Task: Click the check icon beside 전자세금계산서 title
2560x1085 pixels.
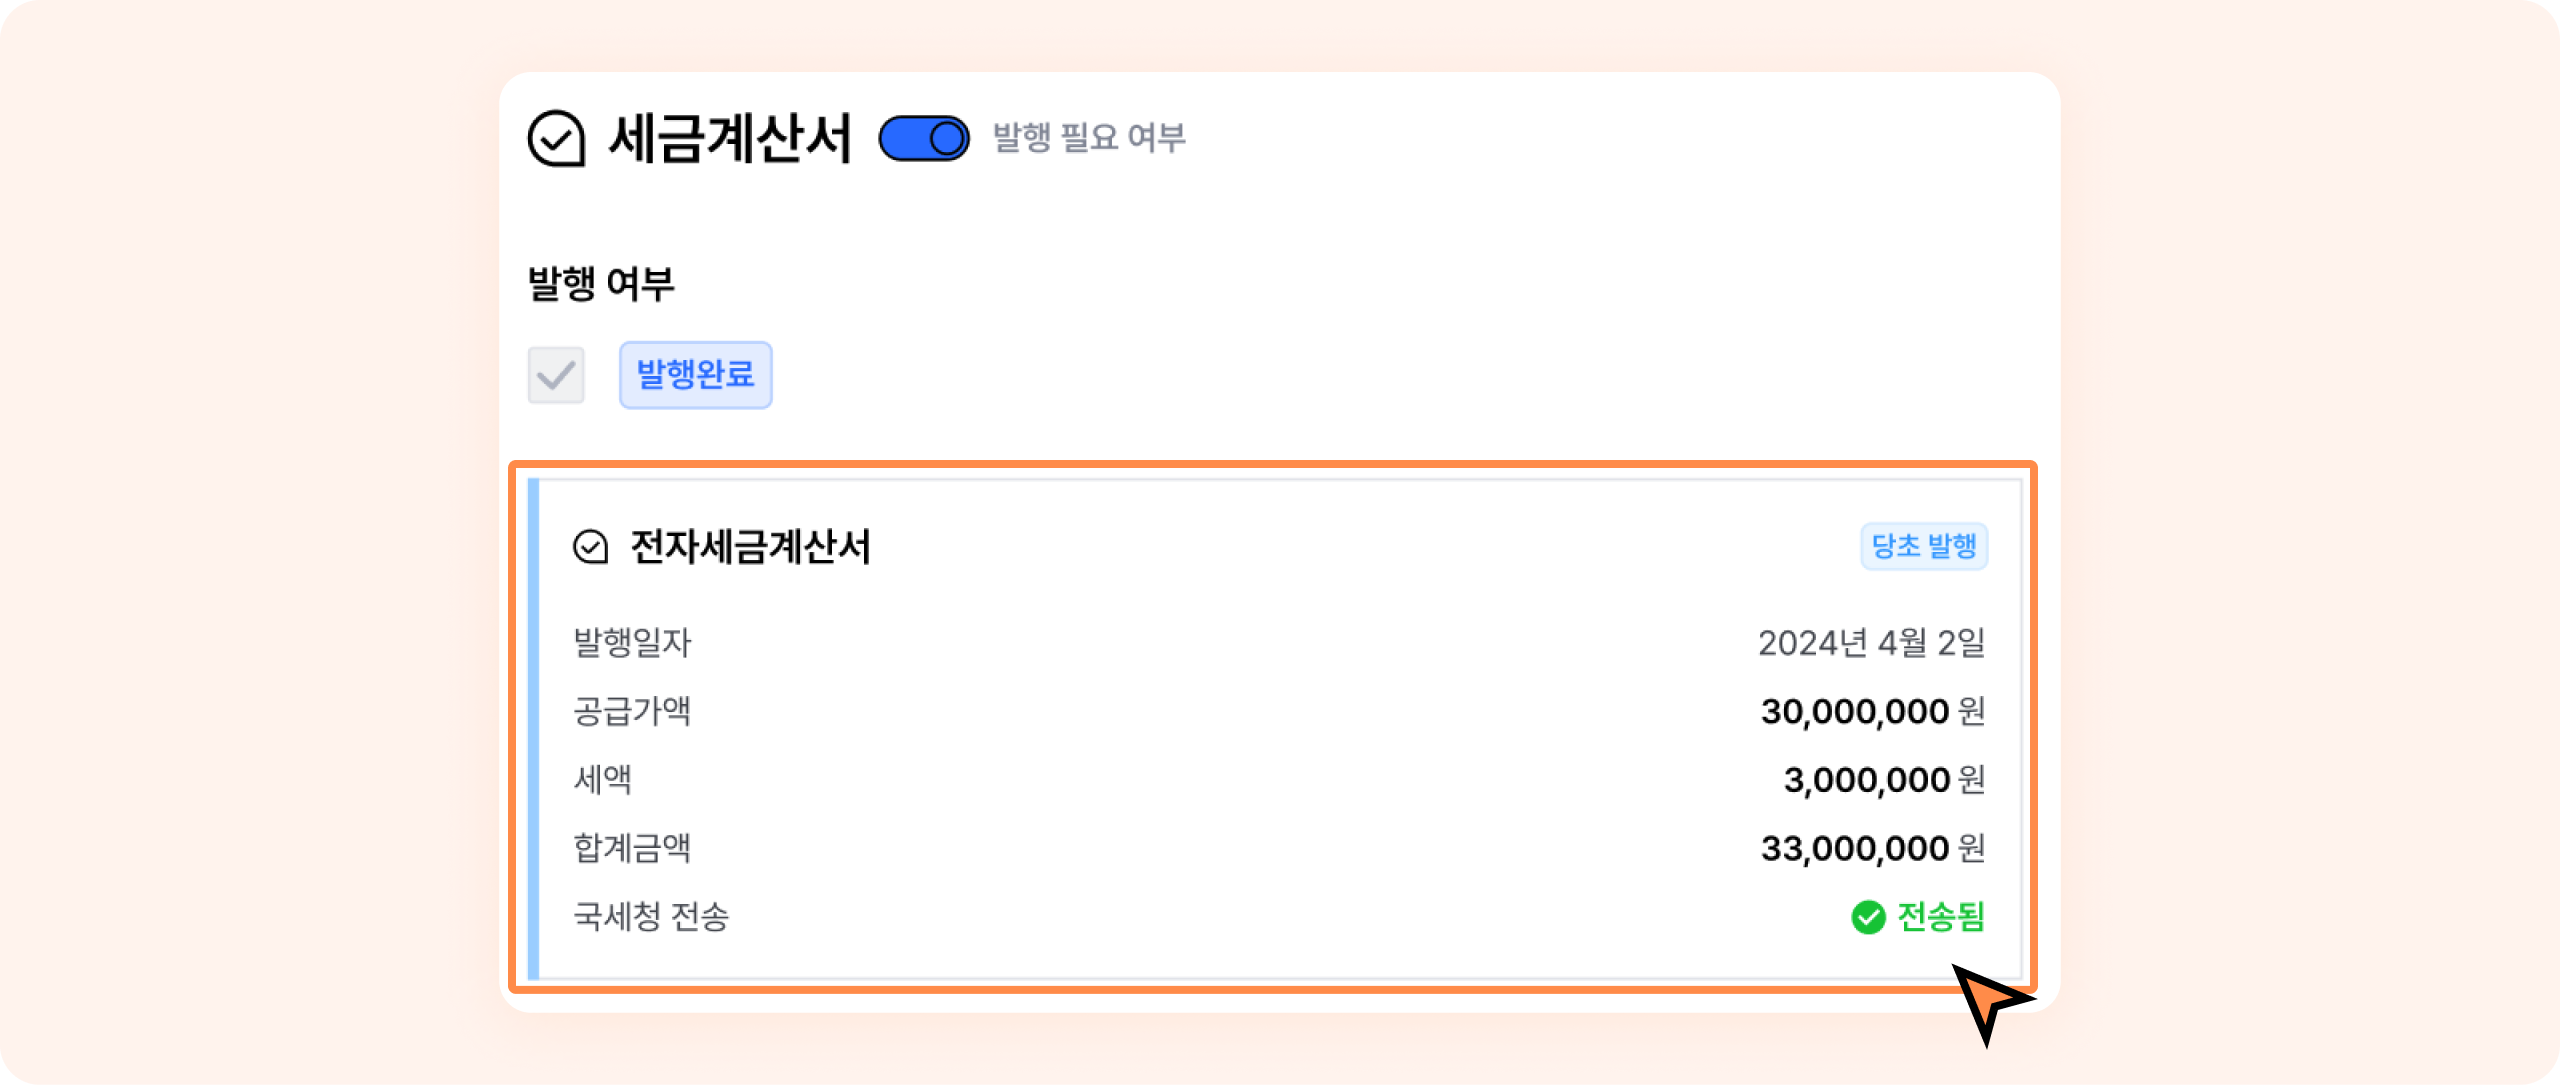Action: coord(590,547)
